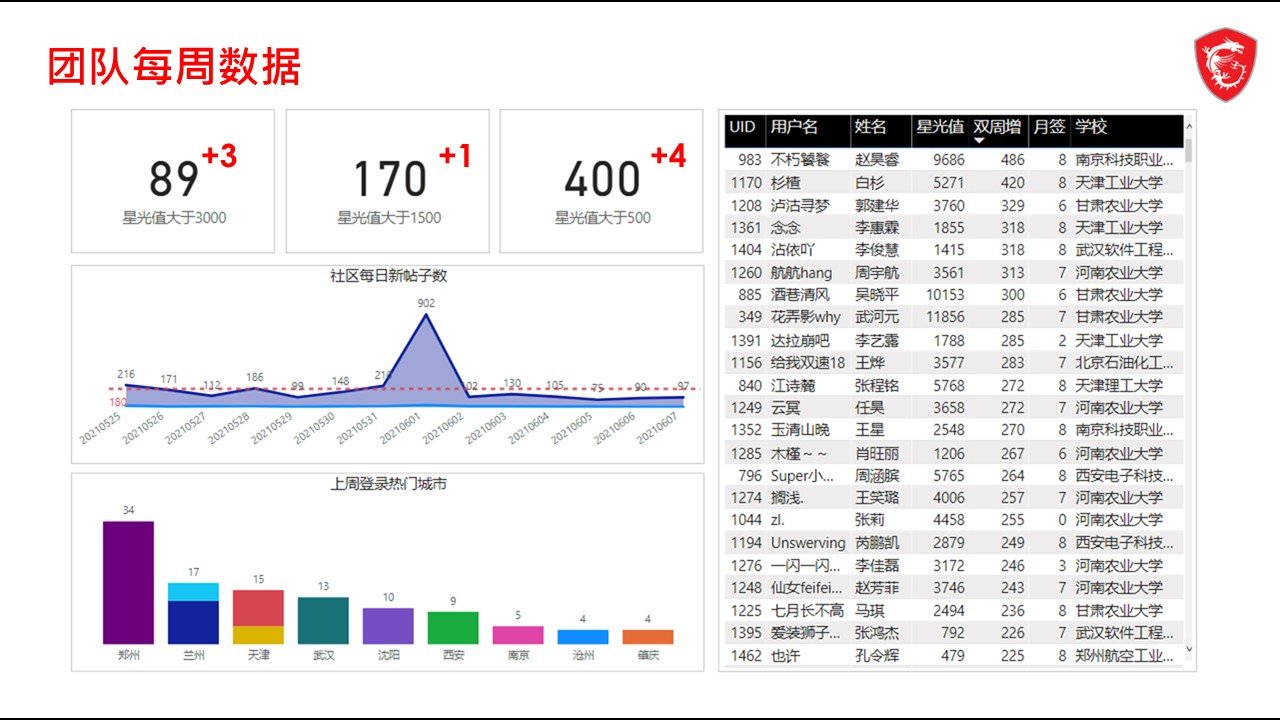This screenshot has height=720, width=1280.
Task: Select the purple 郑州 bar
Action: tap(128, 582)
